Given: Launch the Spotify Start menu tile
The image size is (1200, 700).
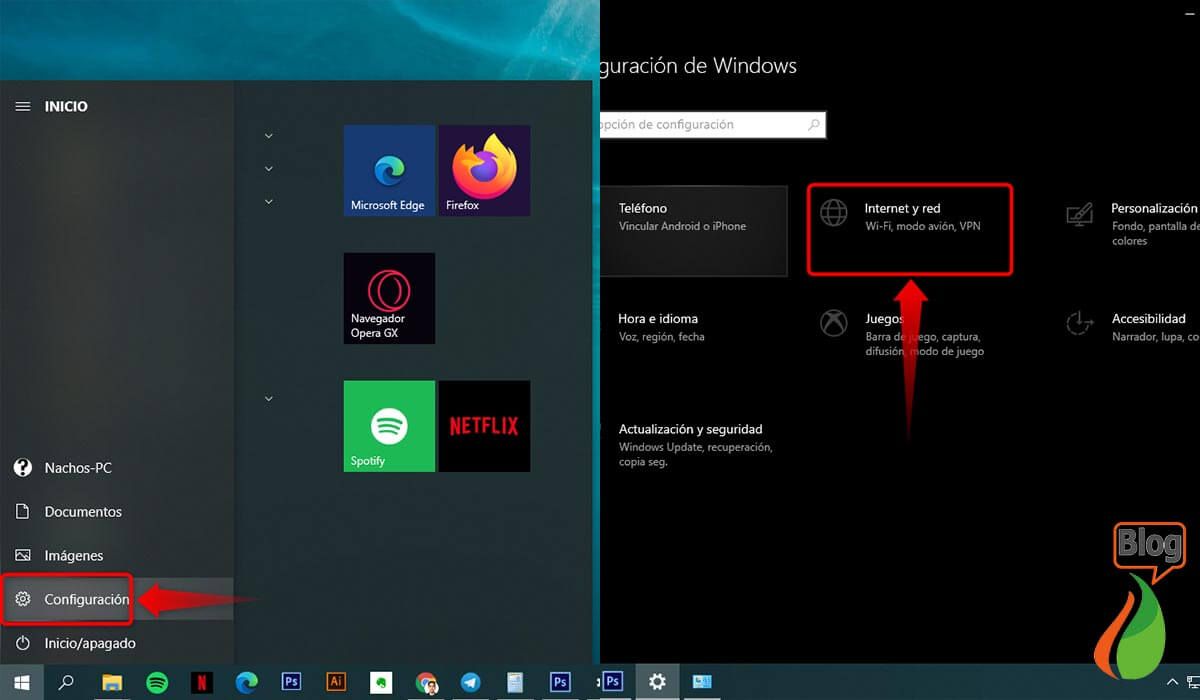Looking at the screenshot, I should (389, 426).
